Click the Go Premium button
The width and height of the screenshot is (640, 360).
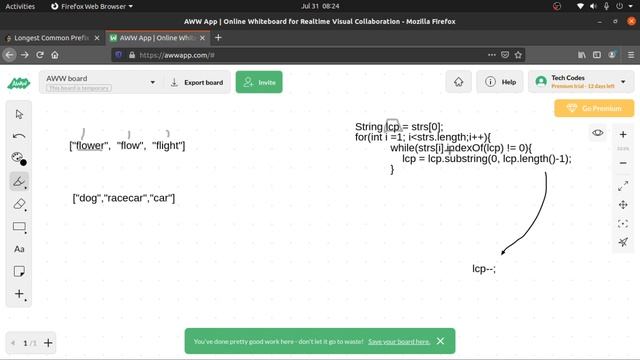(x=594, y=108)
